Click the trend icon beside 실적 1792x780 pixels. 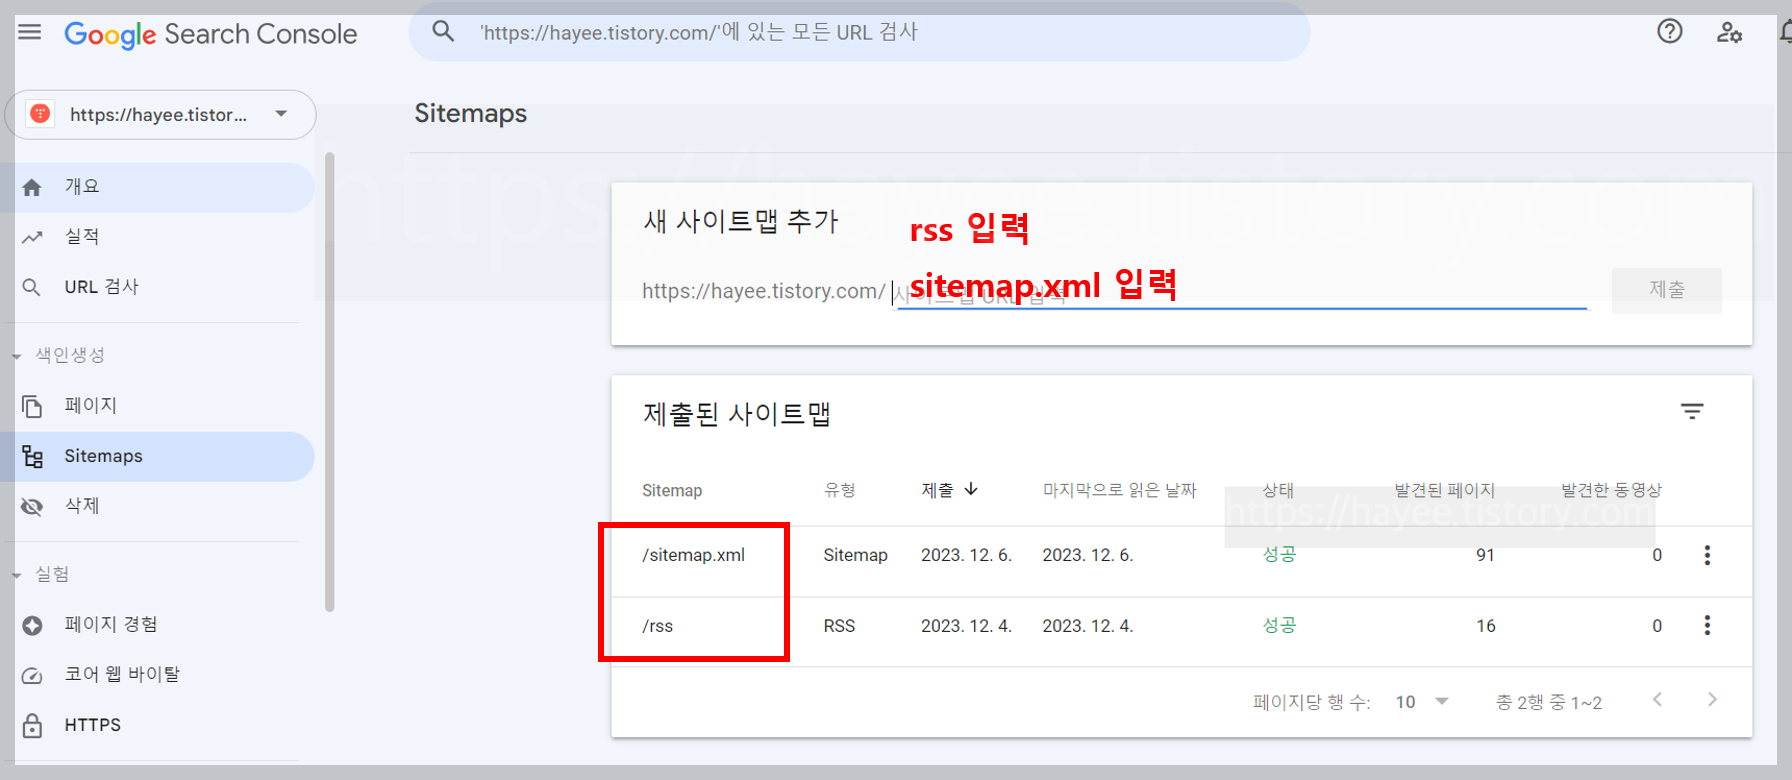(x=32, y=237)
